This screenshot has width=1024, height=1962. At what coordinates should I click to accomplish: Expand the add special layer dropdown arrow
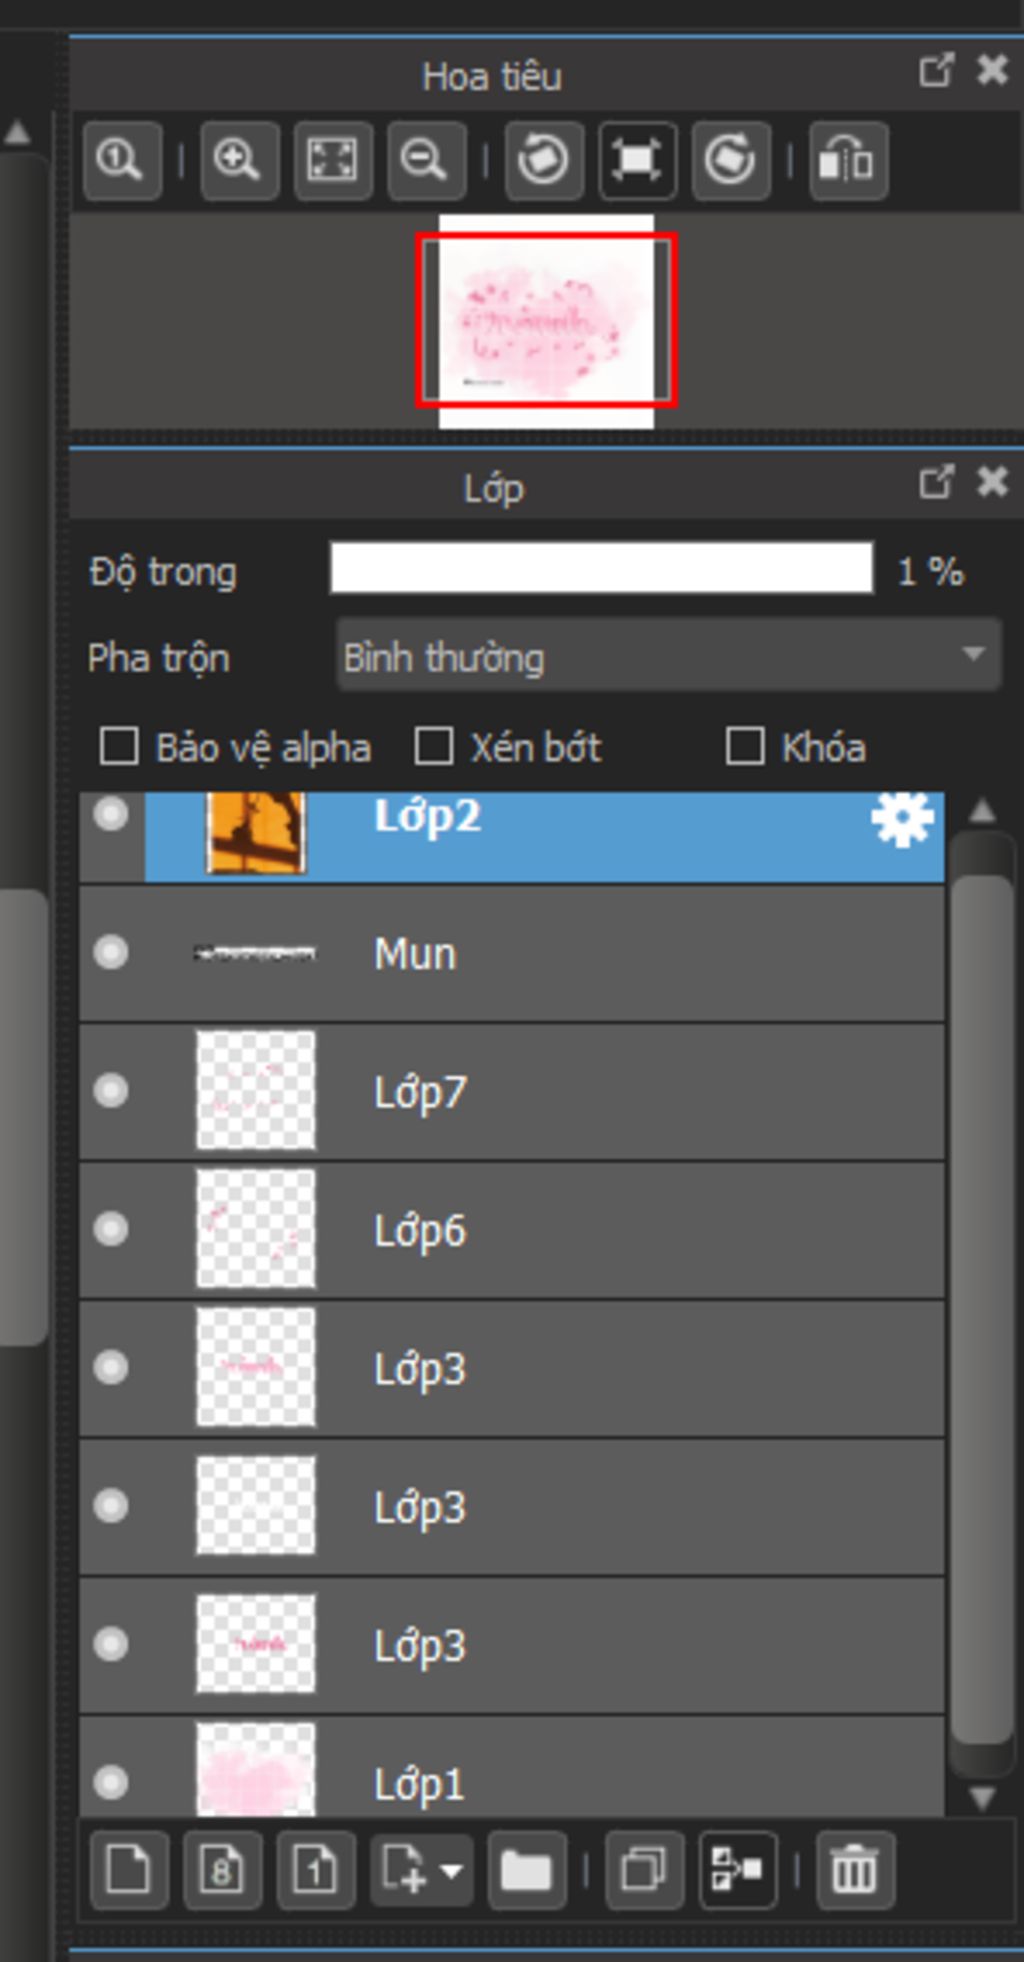coord(452,1870)
